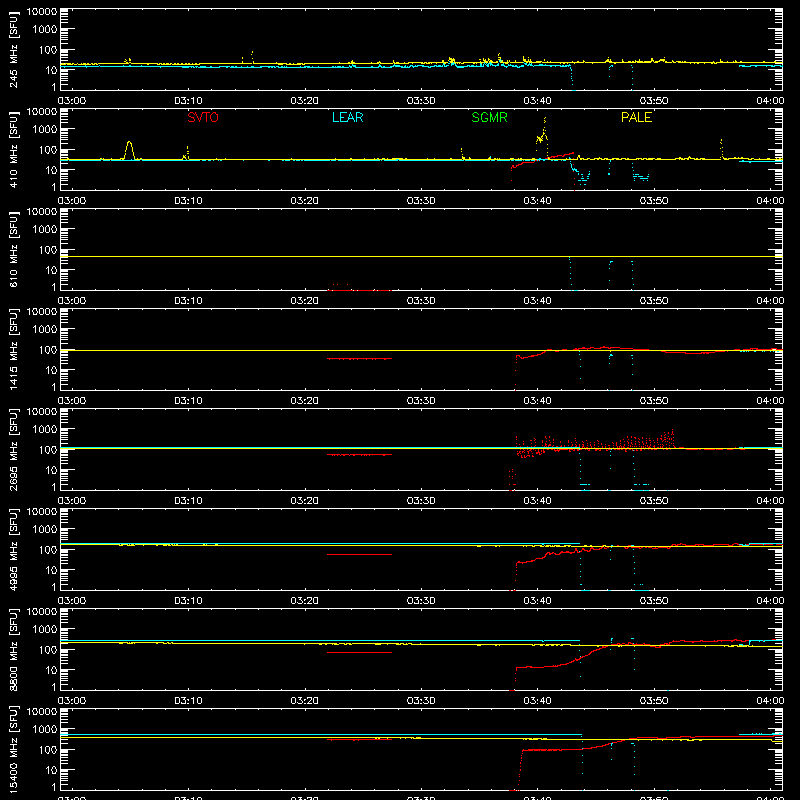Click the red SVTO station legend label
Viewport: 800px width, 800px height.
tap(203, 117)
